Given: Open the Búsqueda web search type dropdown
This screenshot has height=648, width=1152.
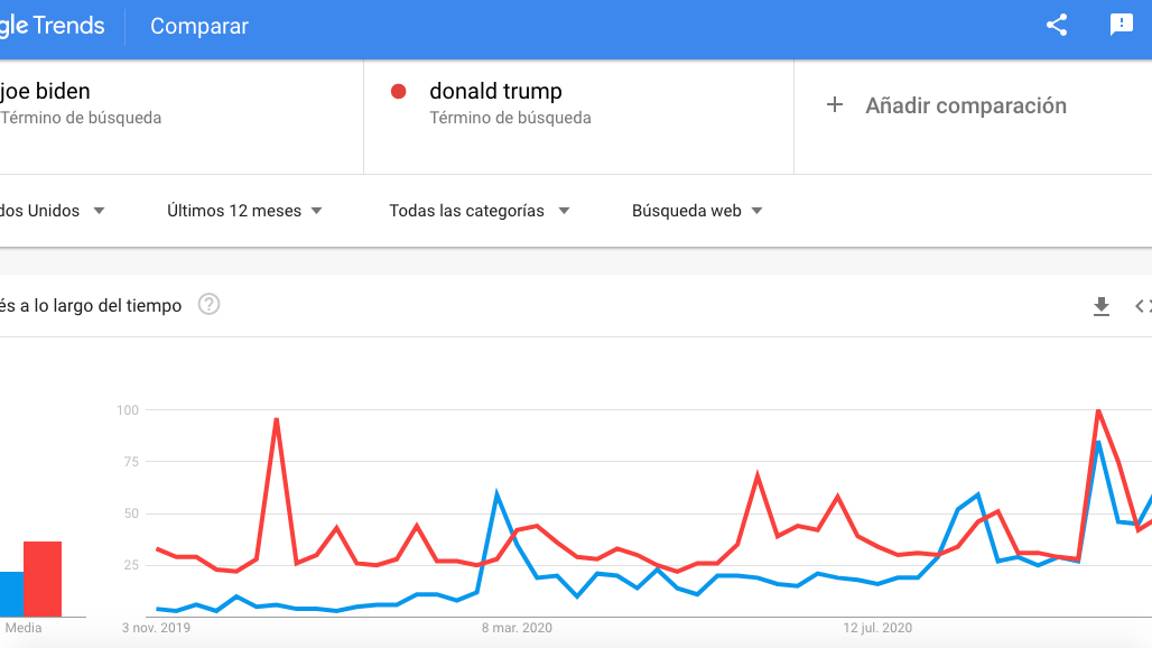Looking at the screenshot, I should point(696,210).
